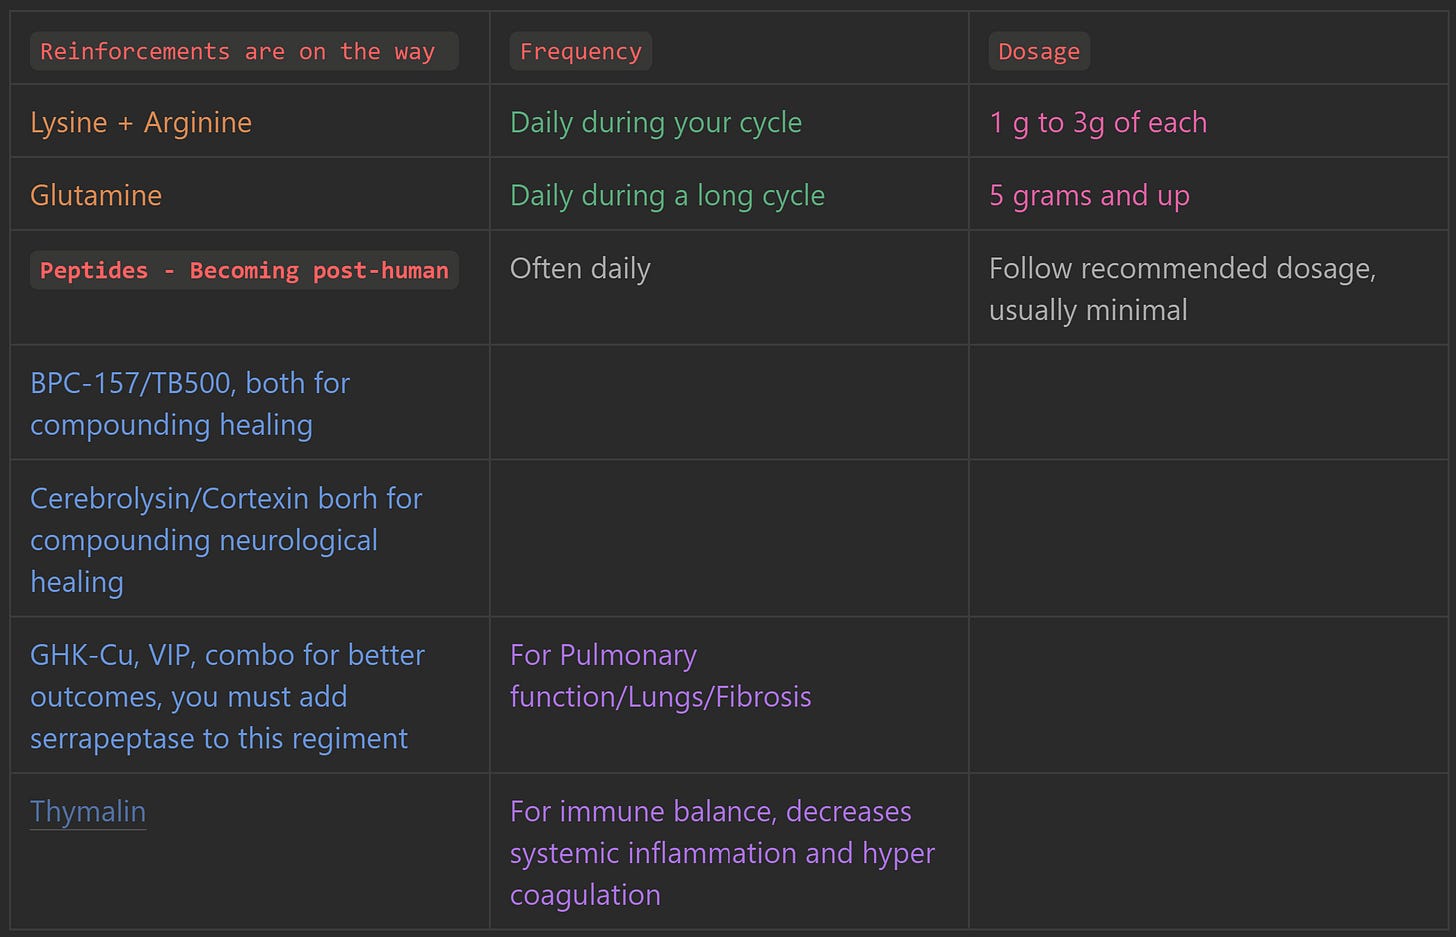The height and width of the screenshot is (937, 1456).
Task: Click the '5 grams and up' cell
Action: pos(1089,195)
